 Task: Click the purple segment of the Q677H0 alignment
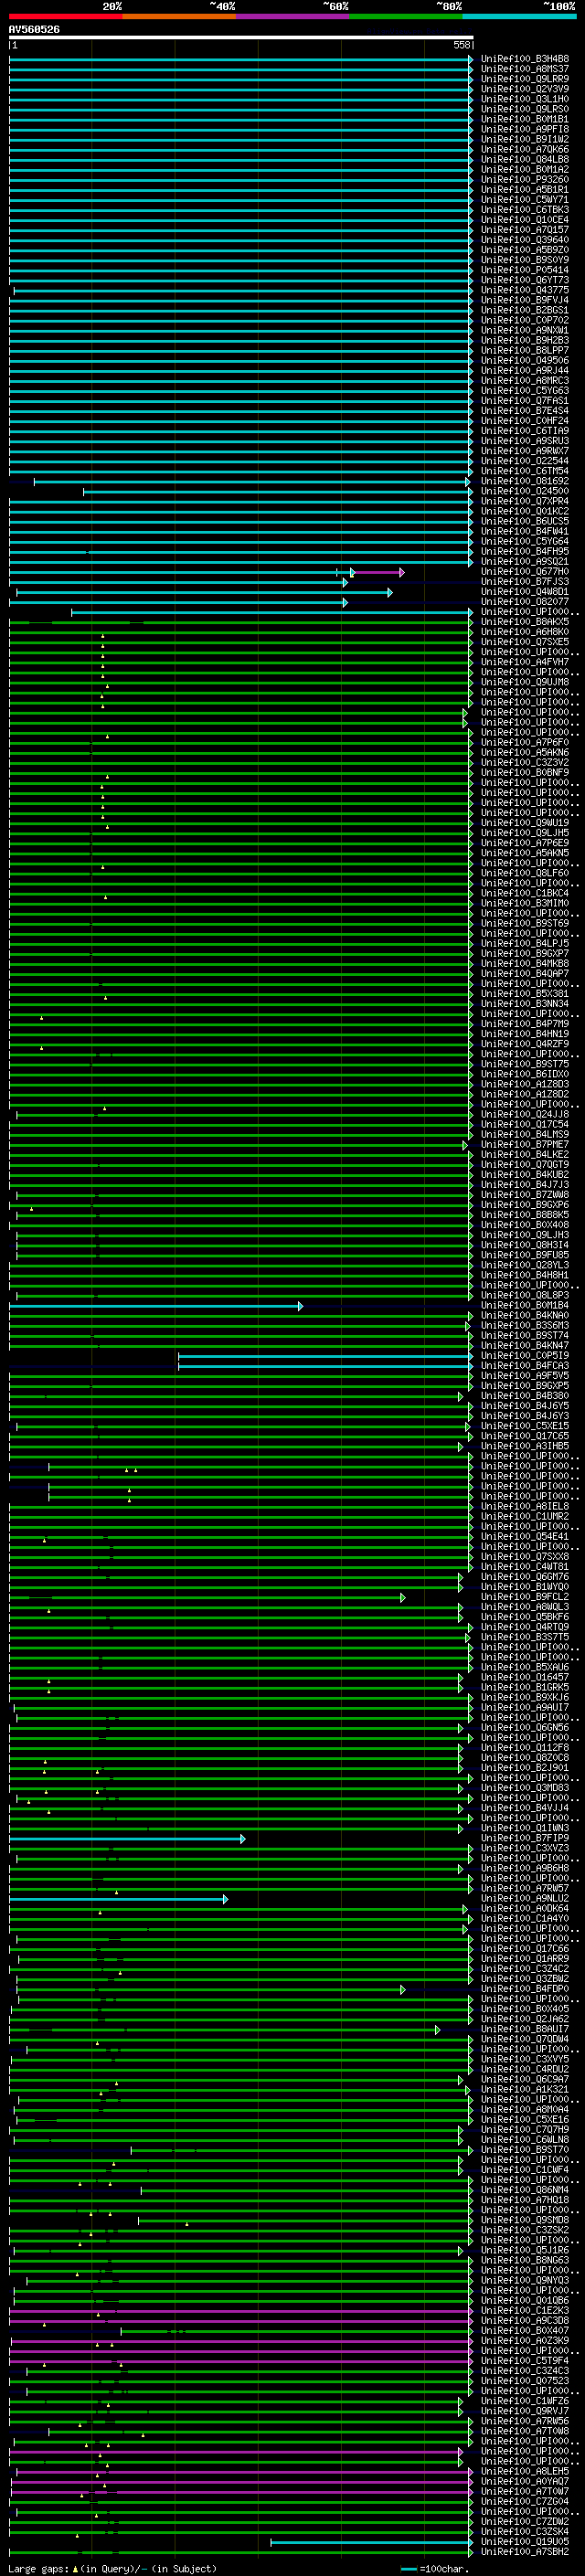coord(378,573)
